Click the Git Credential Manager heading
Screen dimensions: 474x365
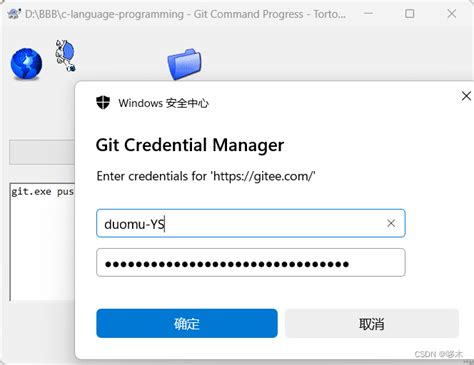[190, 145]
